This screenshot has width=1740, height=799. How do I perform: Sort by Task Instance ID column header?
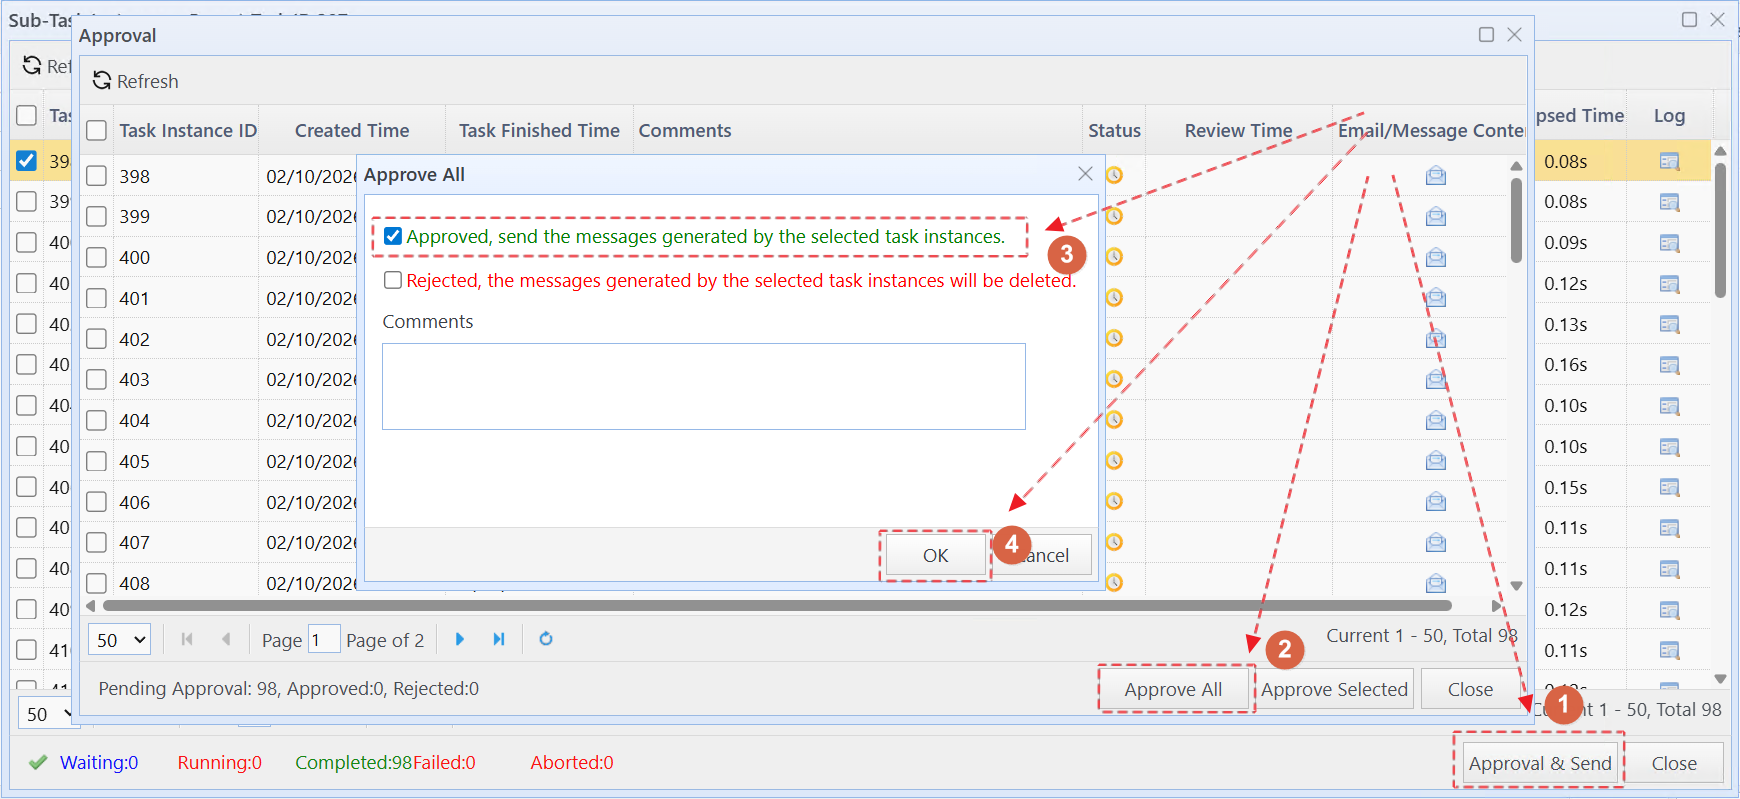coord(187,131)
